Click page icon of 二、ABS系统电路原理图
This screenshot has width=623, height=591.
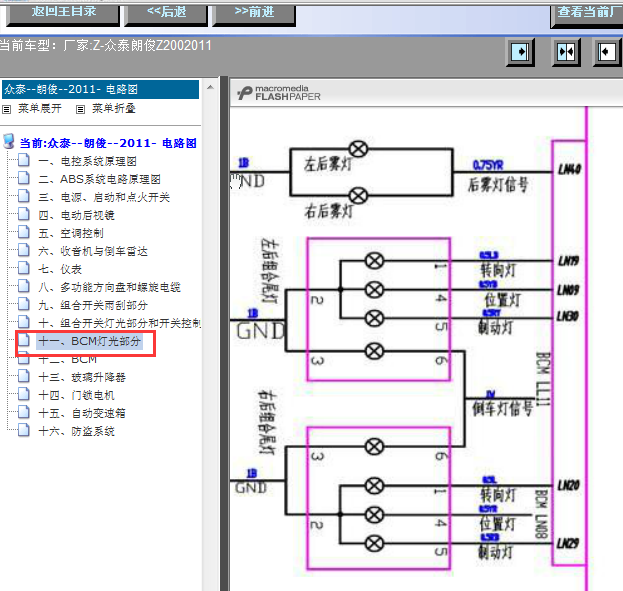click(23, 178)
